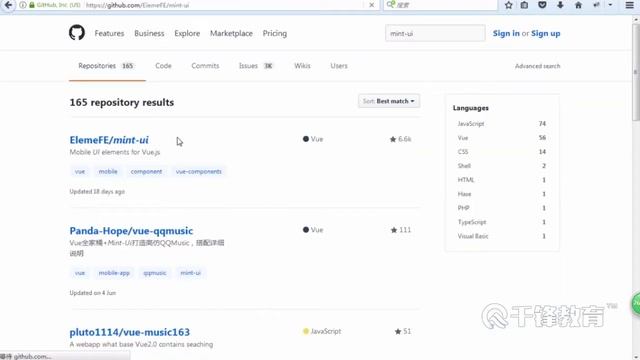Open the Marketplace nav item
Viewport: 640px width, 360px height.
point(231,33)
